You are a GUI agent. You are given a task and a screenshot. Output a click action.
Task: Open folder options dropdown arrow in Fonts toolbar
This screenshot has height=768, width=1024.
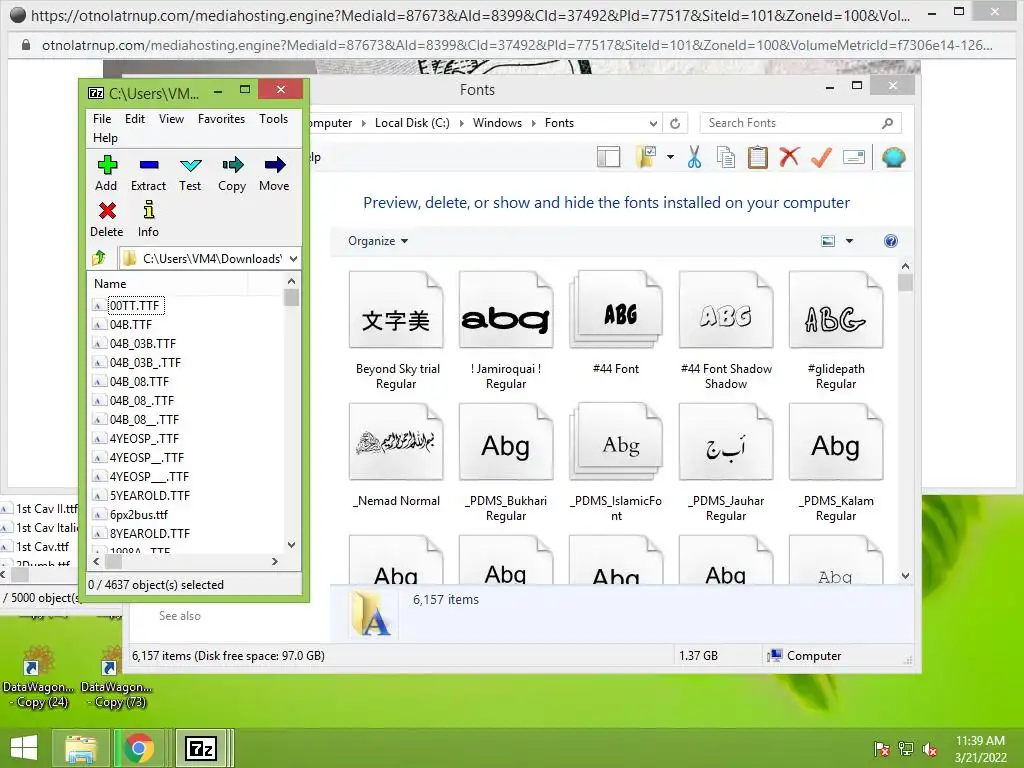(671, 157)
